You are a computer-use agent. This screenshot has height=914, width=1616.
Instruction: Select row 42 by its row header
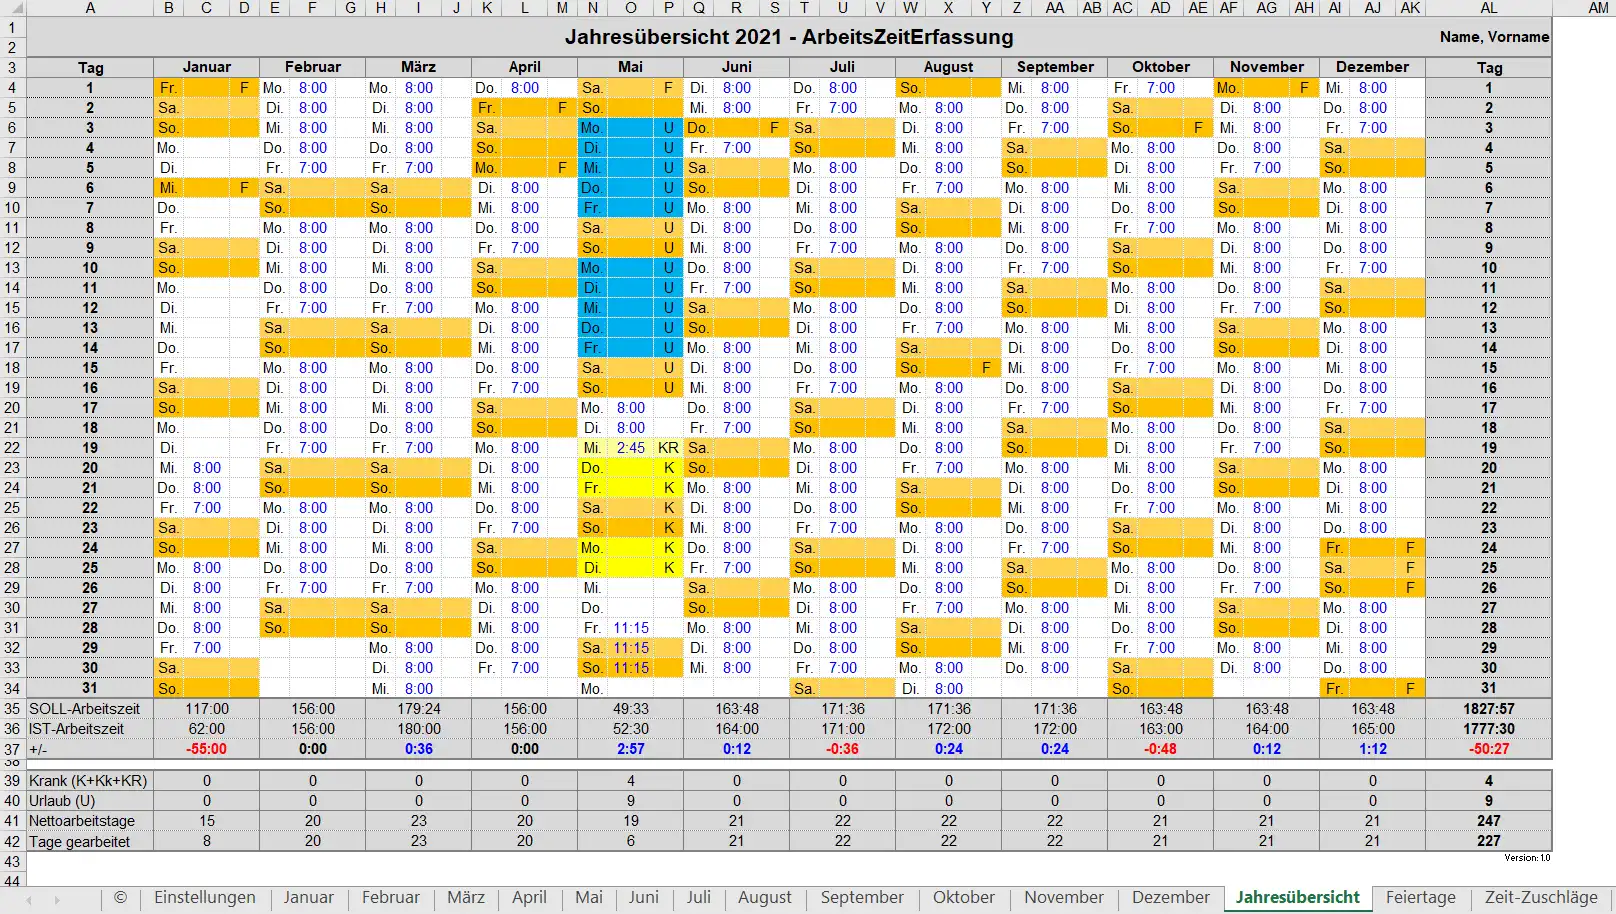tap(12, 841)
